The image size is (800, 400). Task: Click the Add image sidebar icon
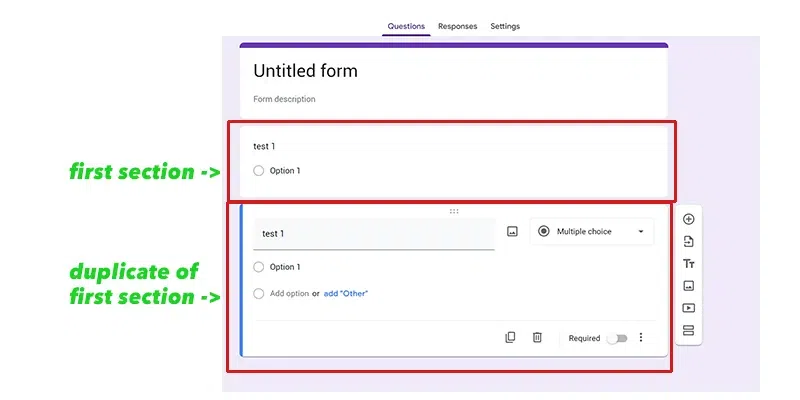[x=688, y=286]
